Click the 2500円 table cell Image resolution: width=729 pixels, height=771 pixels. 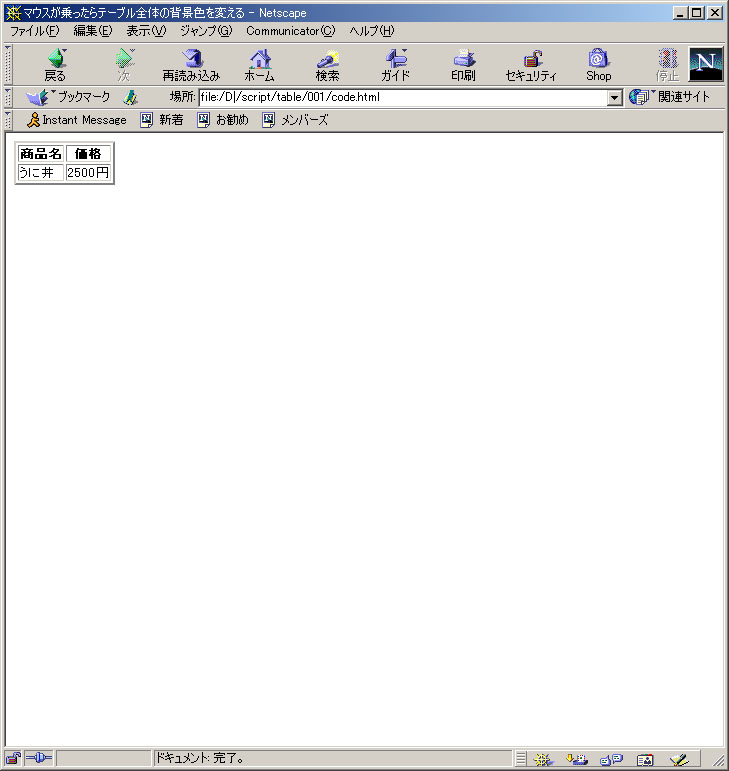coord(88,173)
